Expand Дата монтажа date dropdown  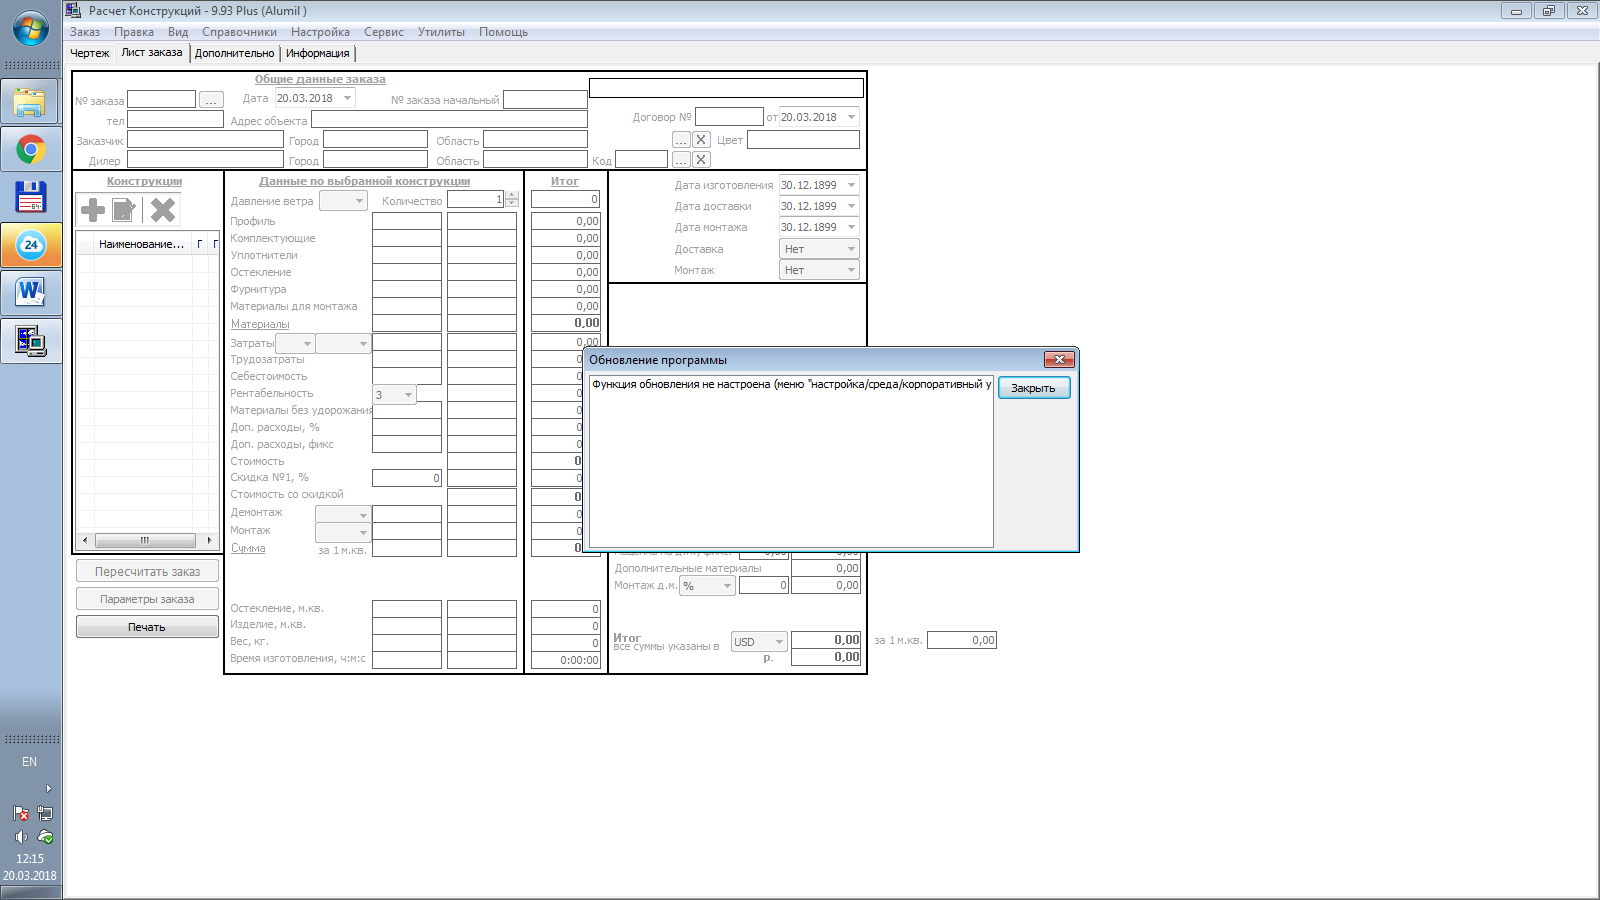point(852,227)
